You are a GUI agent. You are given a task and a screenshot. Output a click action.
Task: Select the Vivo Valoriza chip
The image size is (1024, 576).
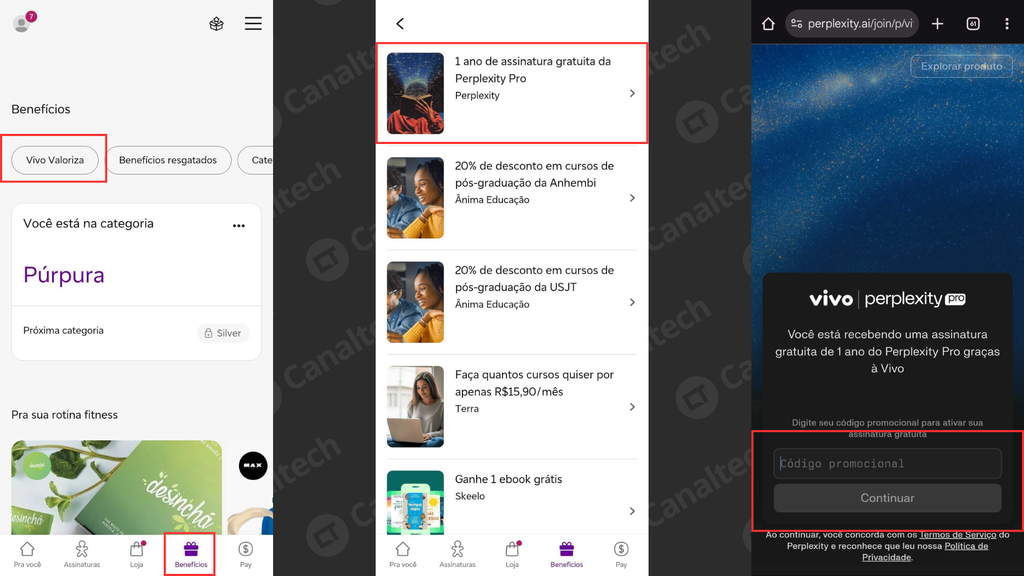tap(55, 160)
